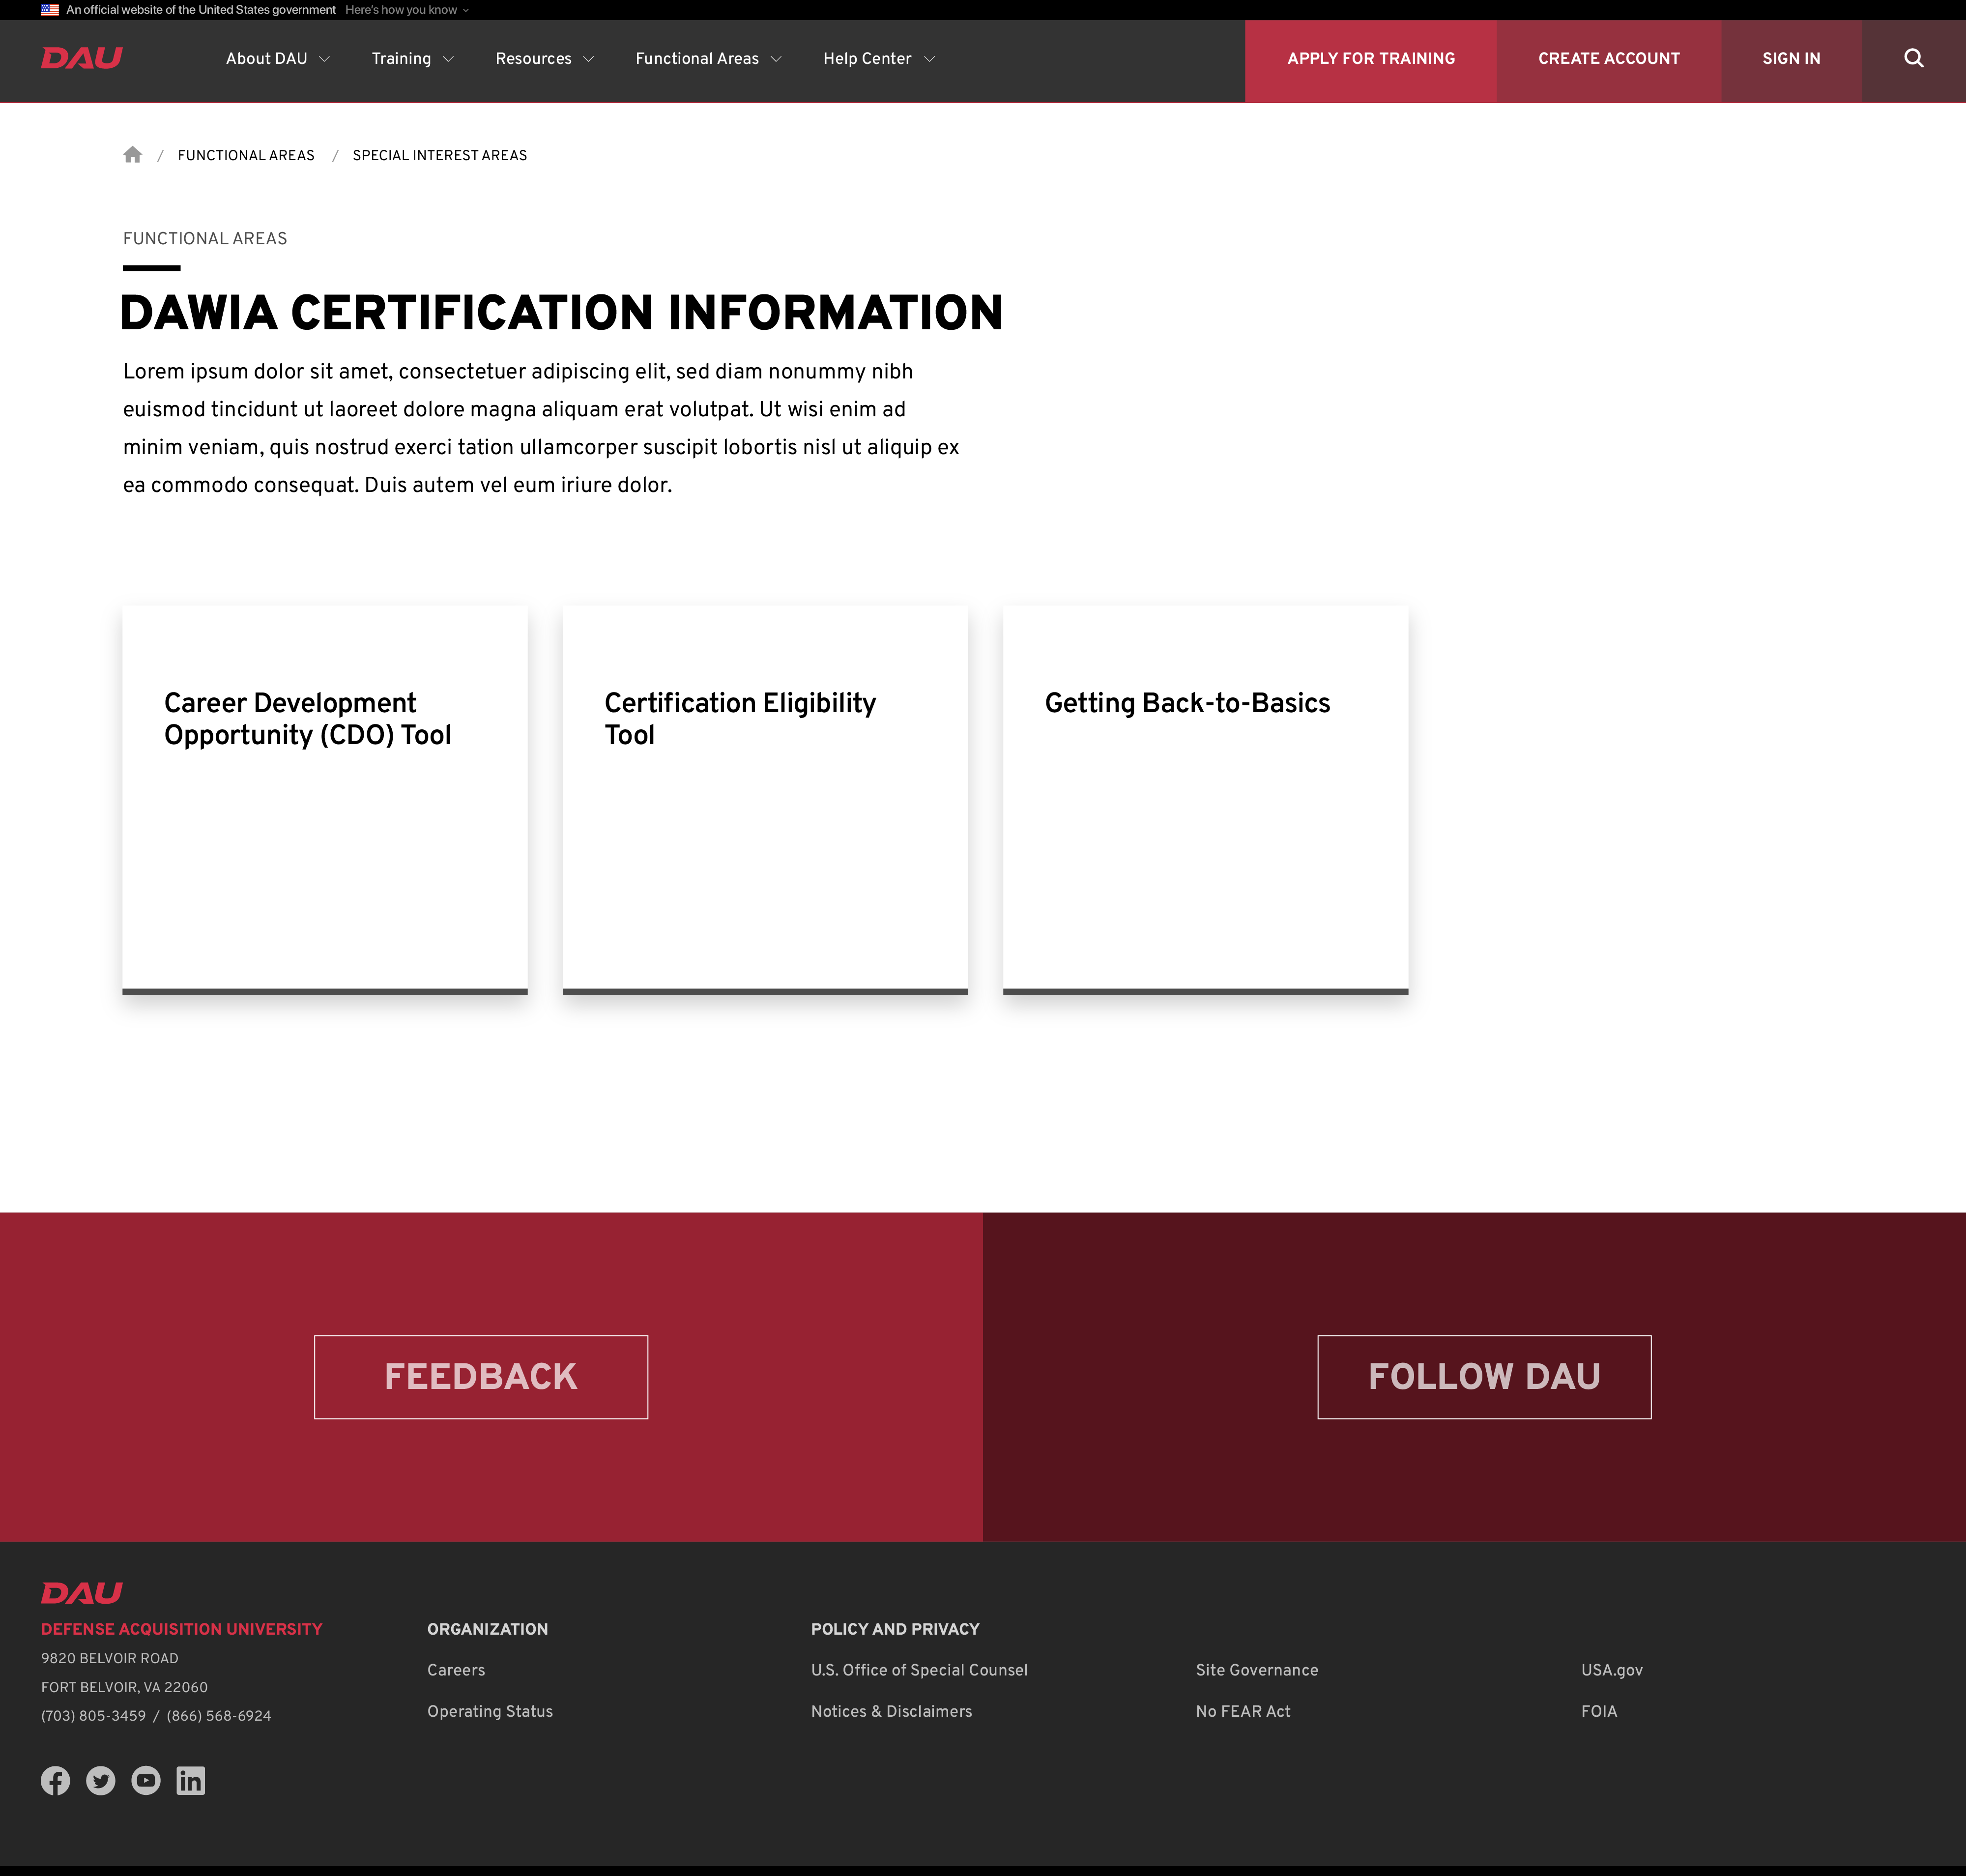Open DAU's Facebook page icon
The image size is (1966, 1876).
[55, 1780]
